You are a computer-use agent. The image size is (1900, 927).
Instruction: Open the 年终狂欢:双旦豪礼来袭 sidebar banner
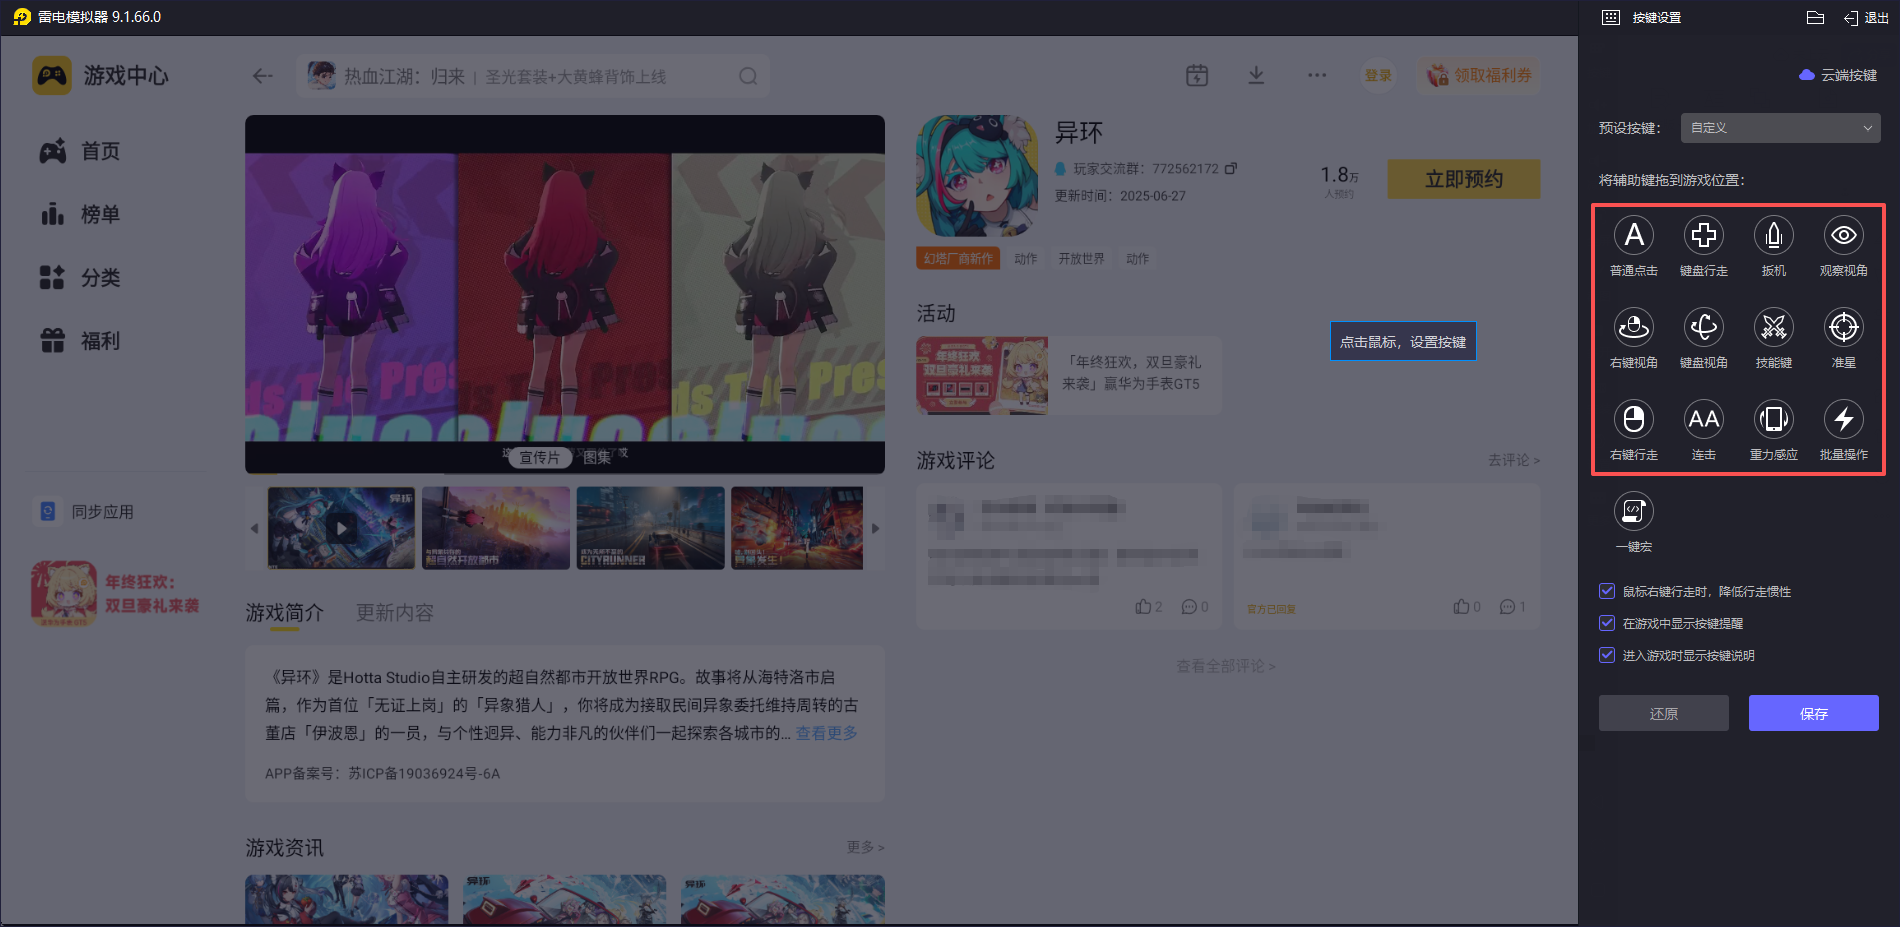click(116, 594)
